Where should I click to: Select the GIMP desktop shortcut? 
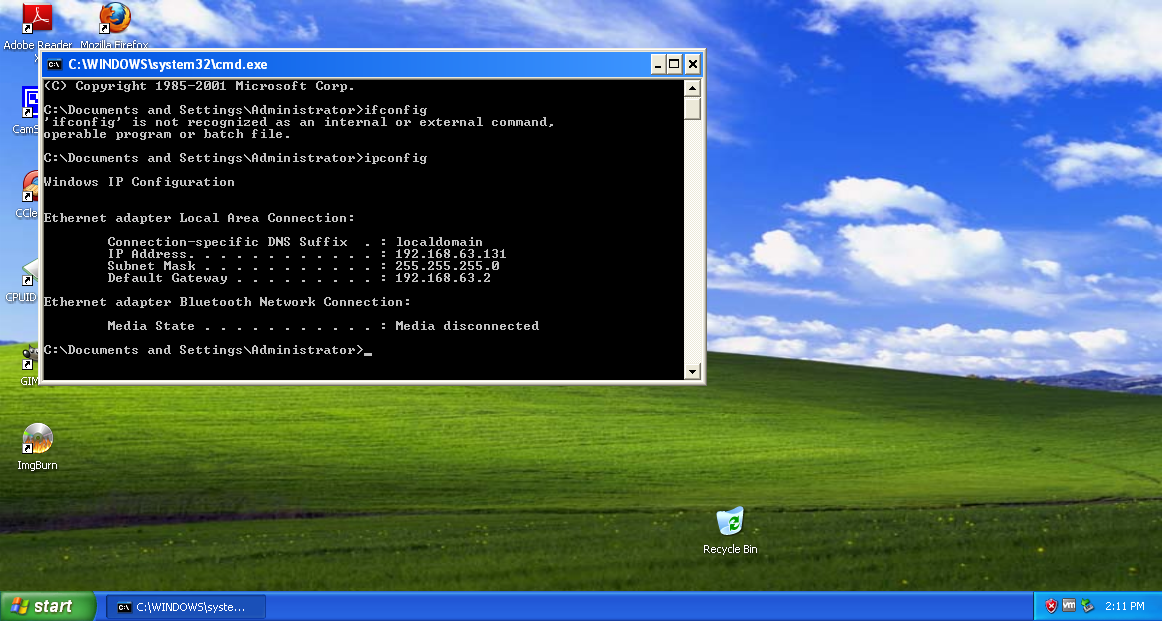coord(29,364)
